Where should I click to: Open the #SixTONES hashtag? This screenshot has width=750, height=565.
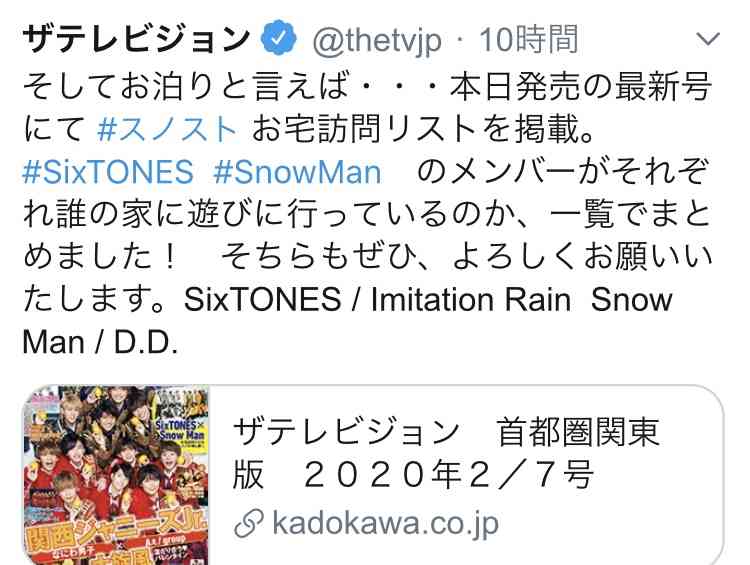coord(108,172)
